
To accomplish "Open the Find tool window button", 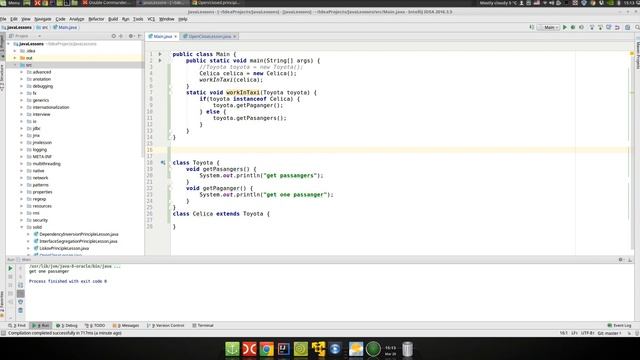I will [17, 326].
